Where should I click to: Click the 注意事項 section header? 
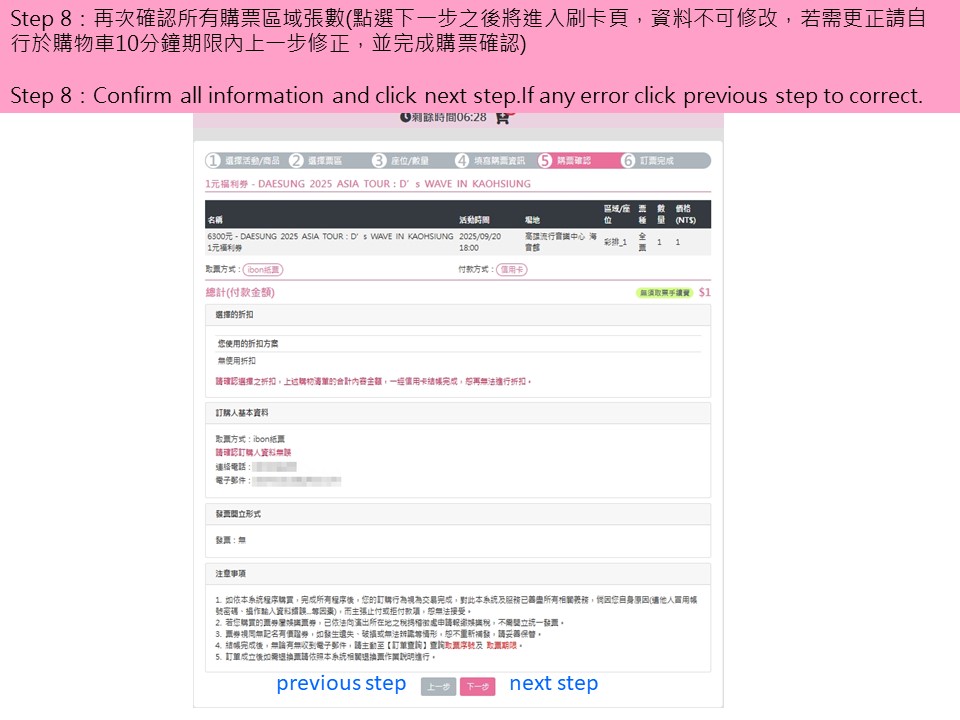[x=230, y=573]
